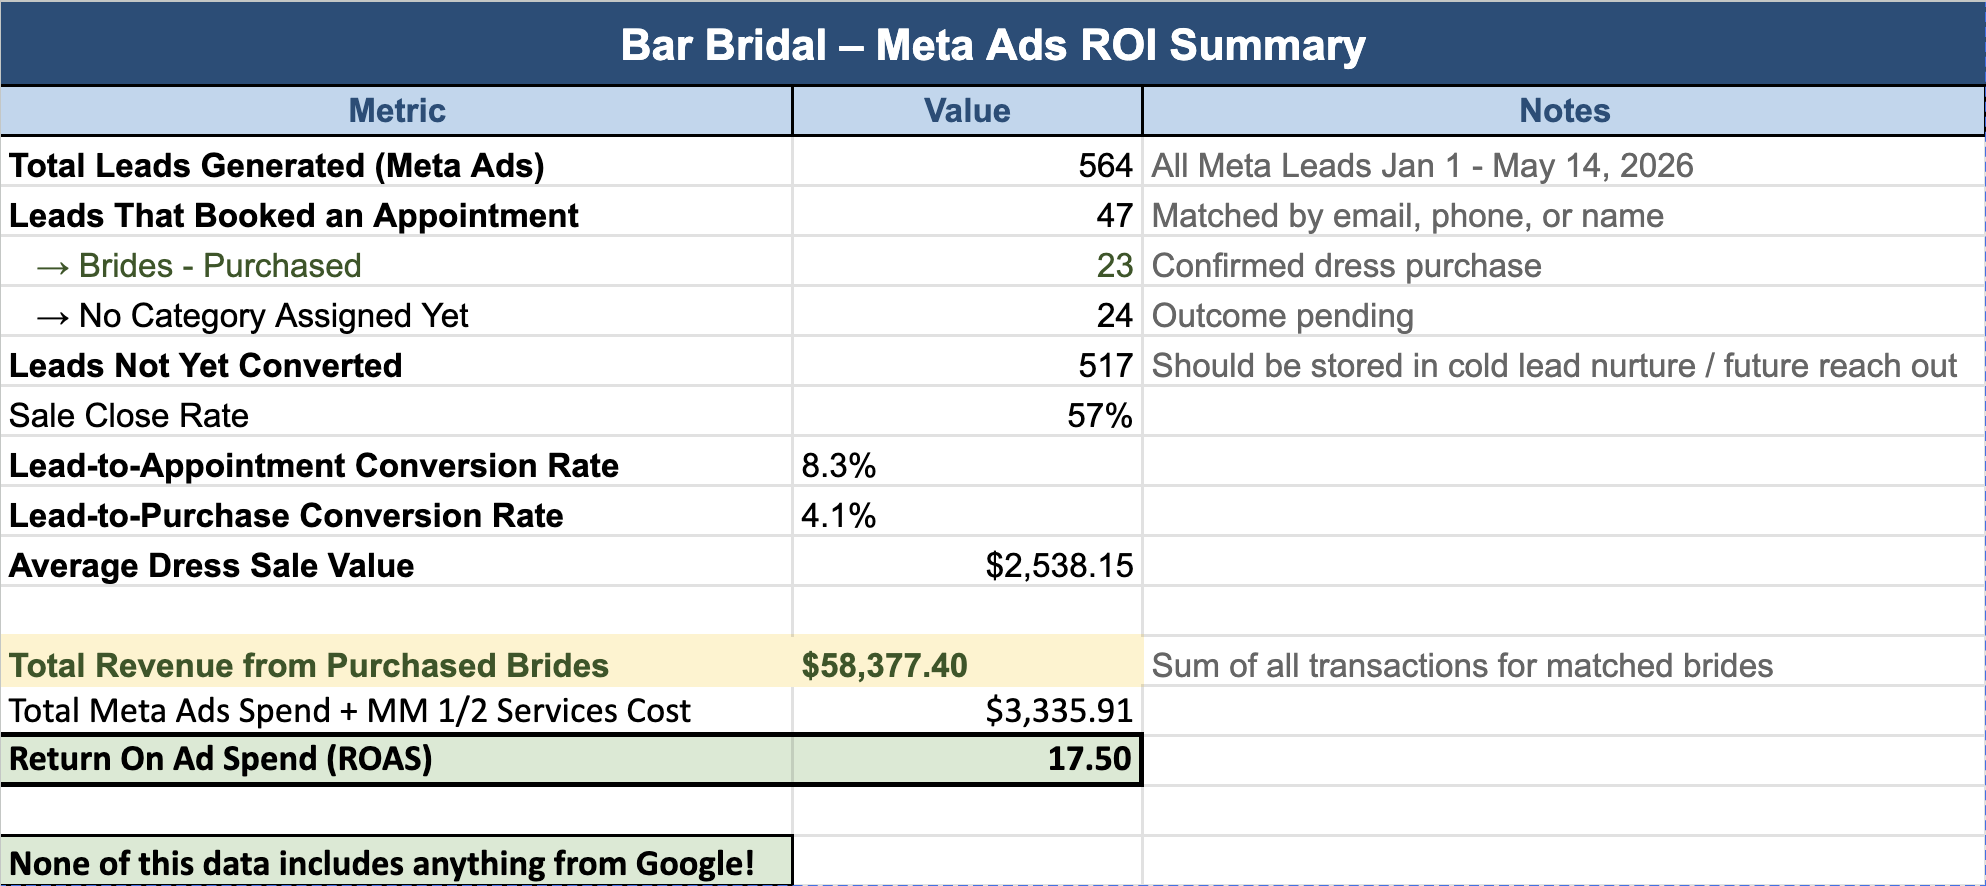1986x886 pixels.
Task: Select the note "Sum of all transactions for matched brides"
Action: [x=1564, y=661]
